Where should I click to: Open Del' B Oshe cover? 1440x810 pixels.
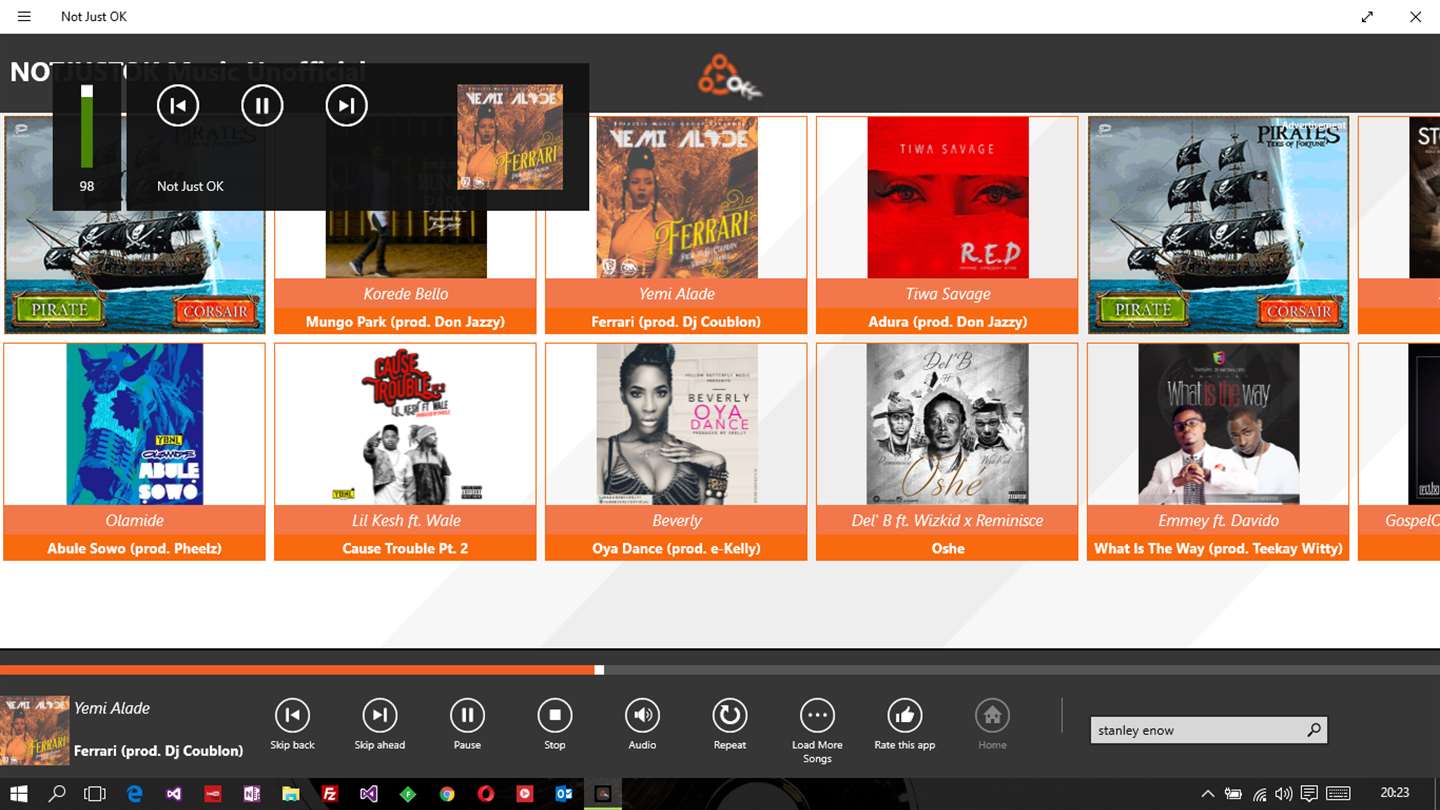click(x=948, y=424)
